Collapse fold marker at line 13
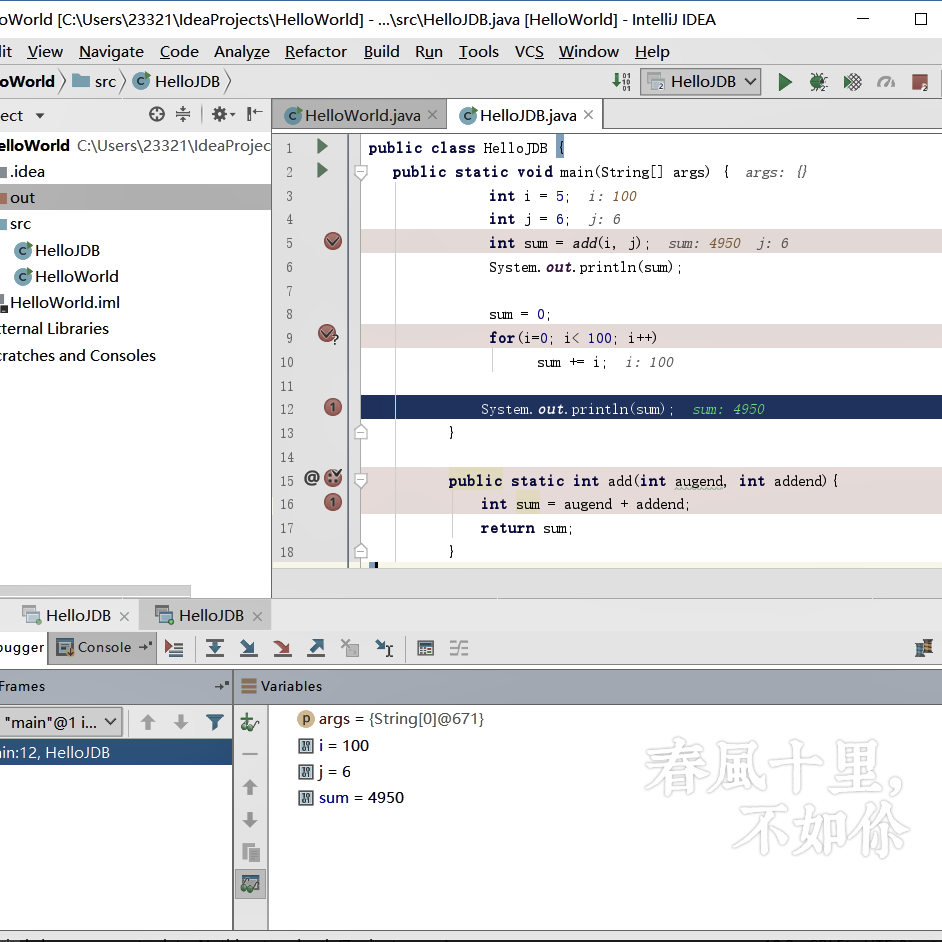Image resolution: width=942 pixels, height=942 pixels. coord(360,433)
